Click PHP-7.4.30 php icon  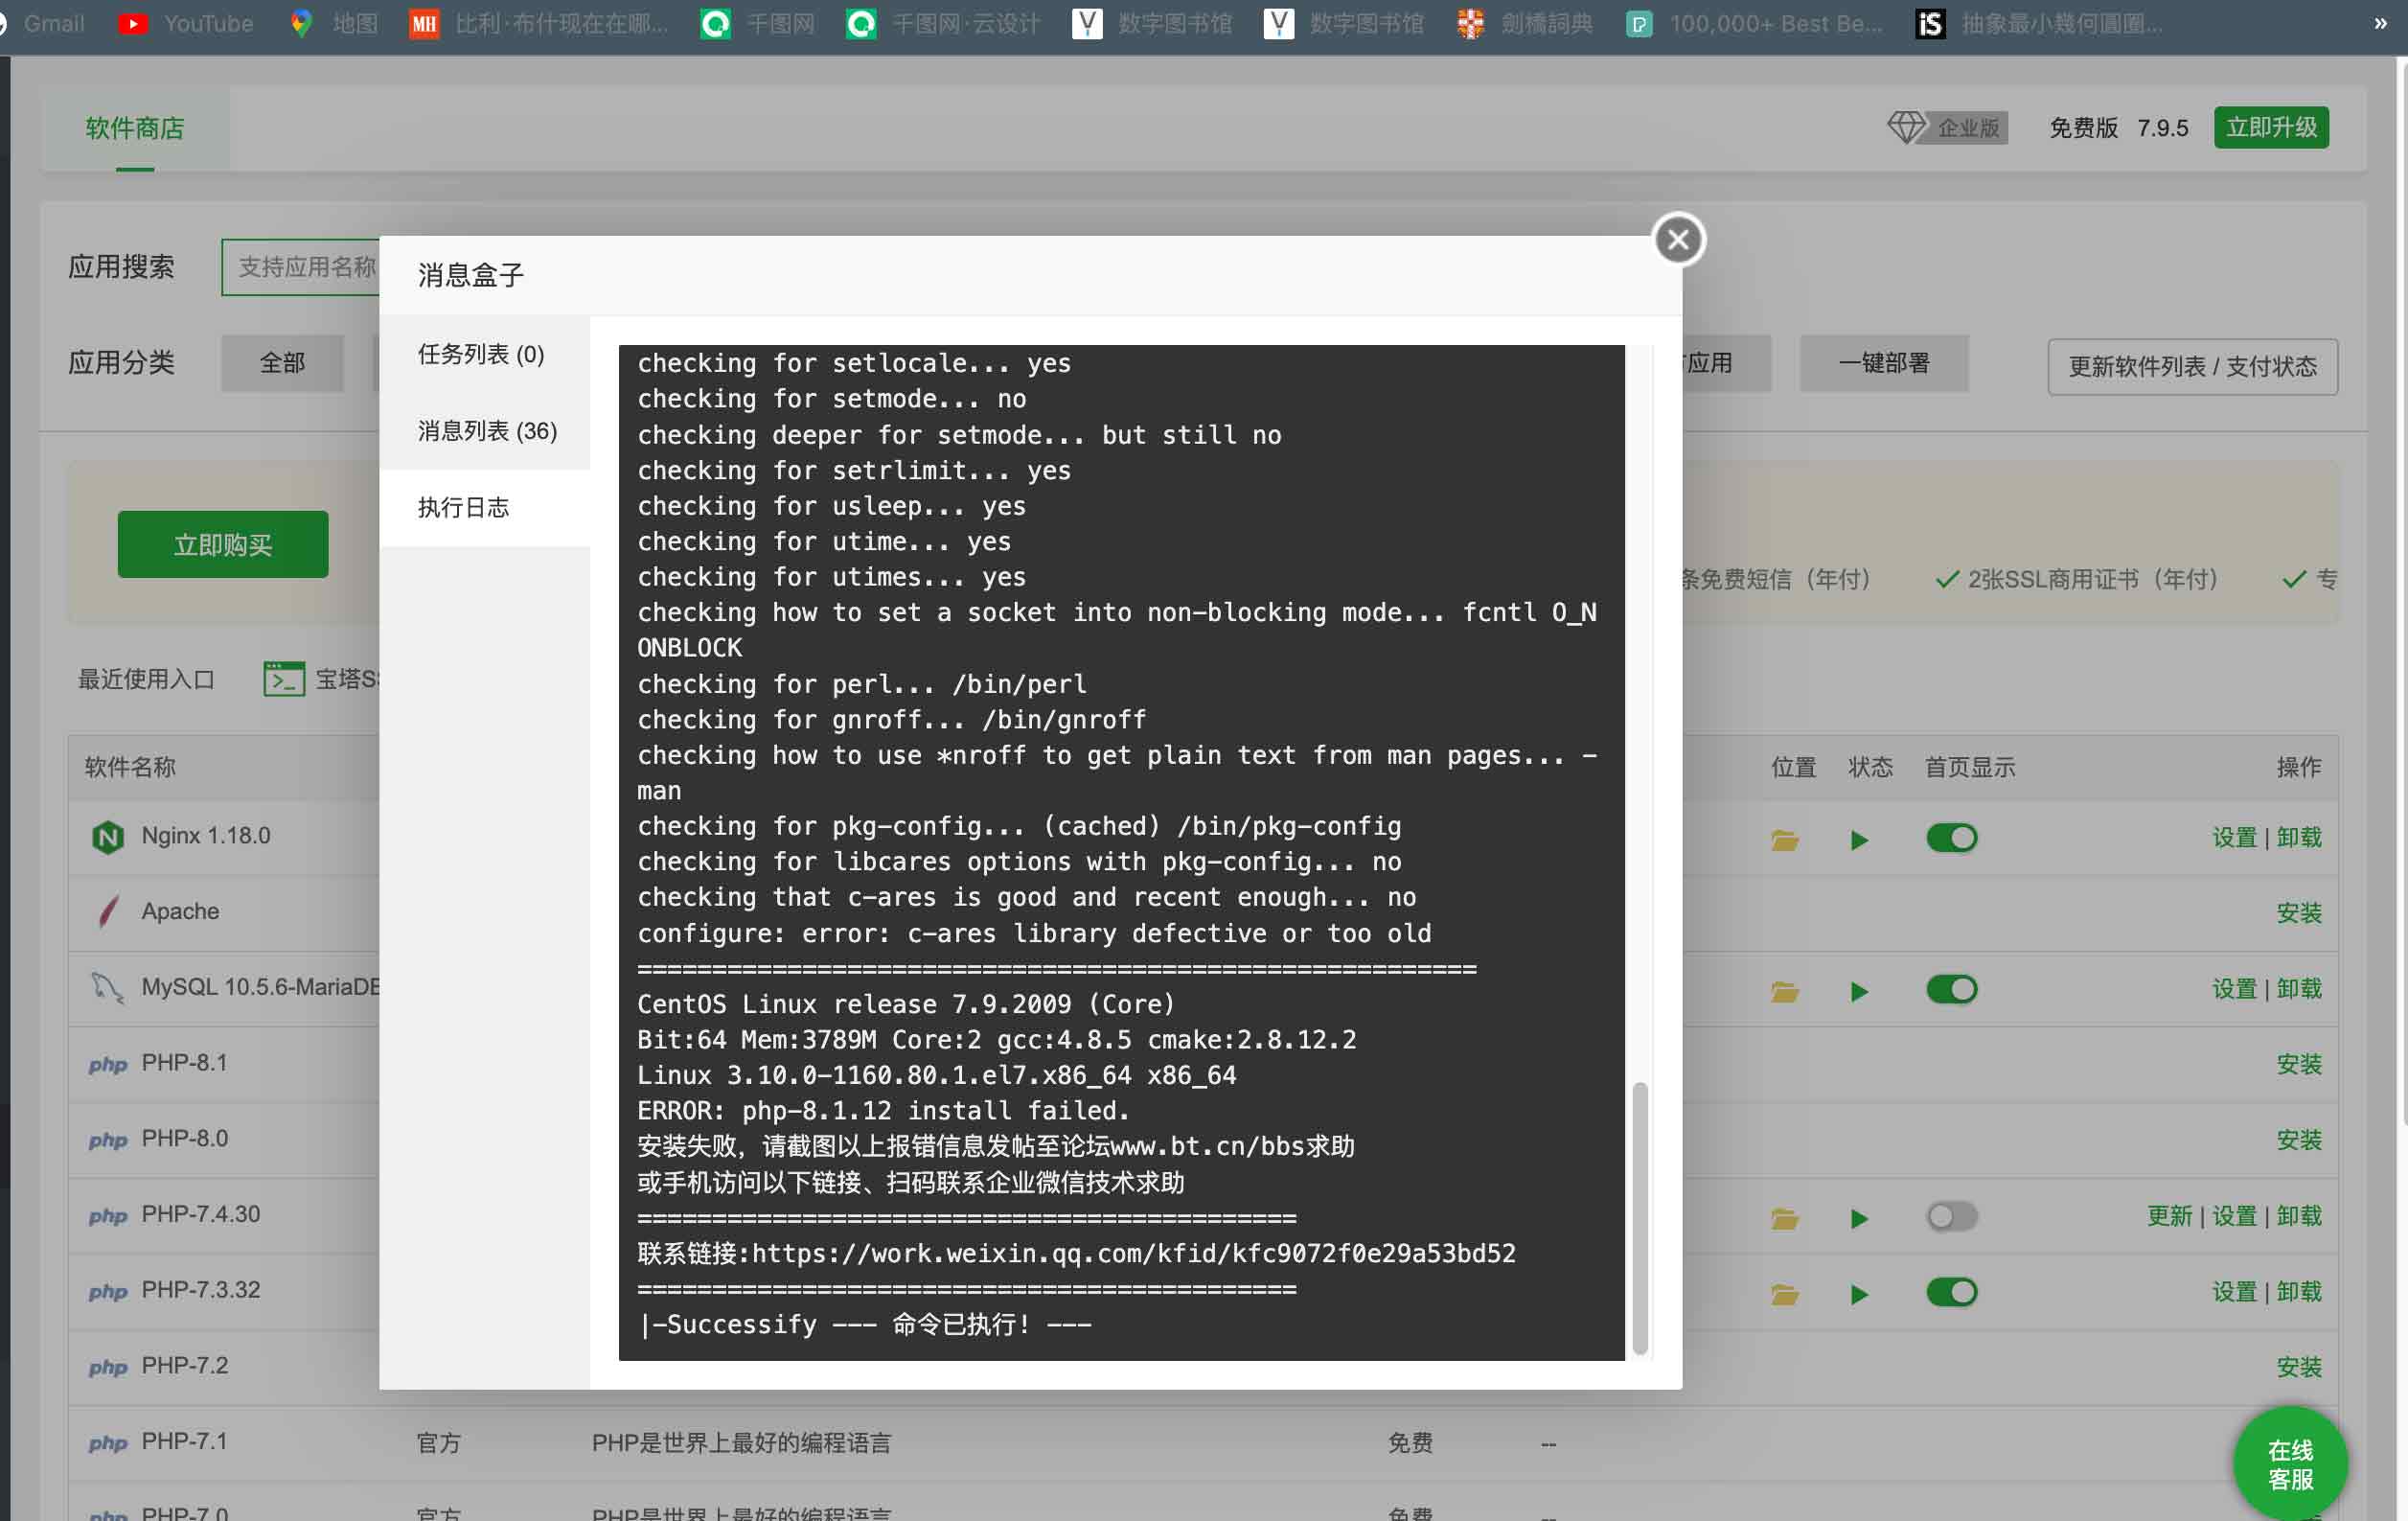[x=108, y=1216]
